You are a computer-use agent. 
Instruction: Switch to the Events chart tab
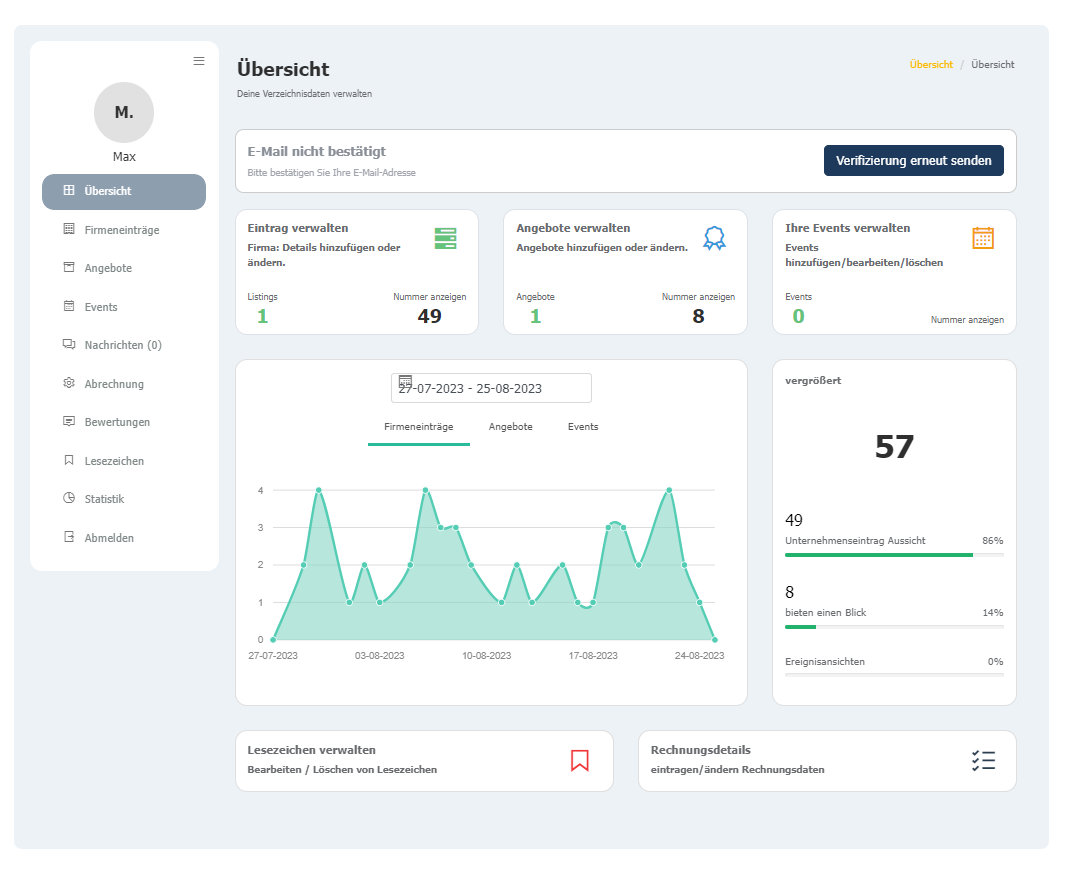(x=582, y=427)
